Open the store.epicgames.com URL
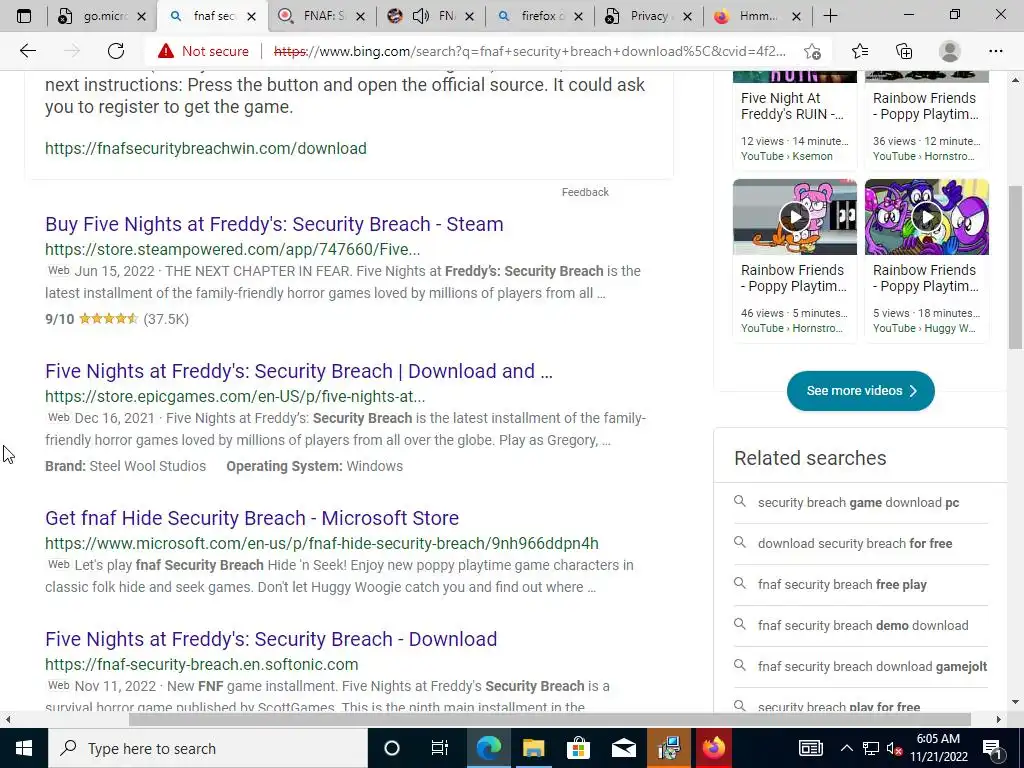1024x768 pixels. [x=235, y=396]
